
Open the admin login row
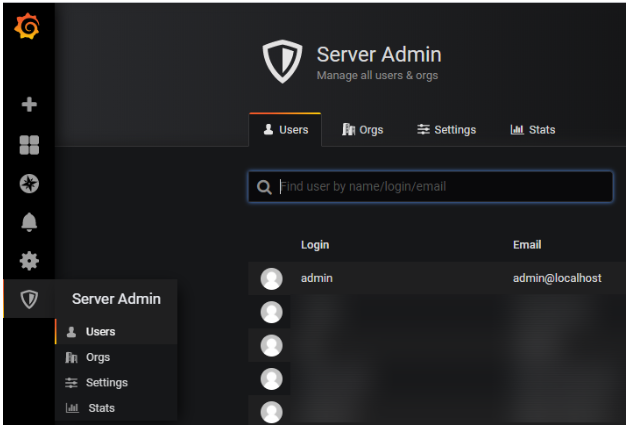437,278
